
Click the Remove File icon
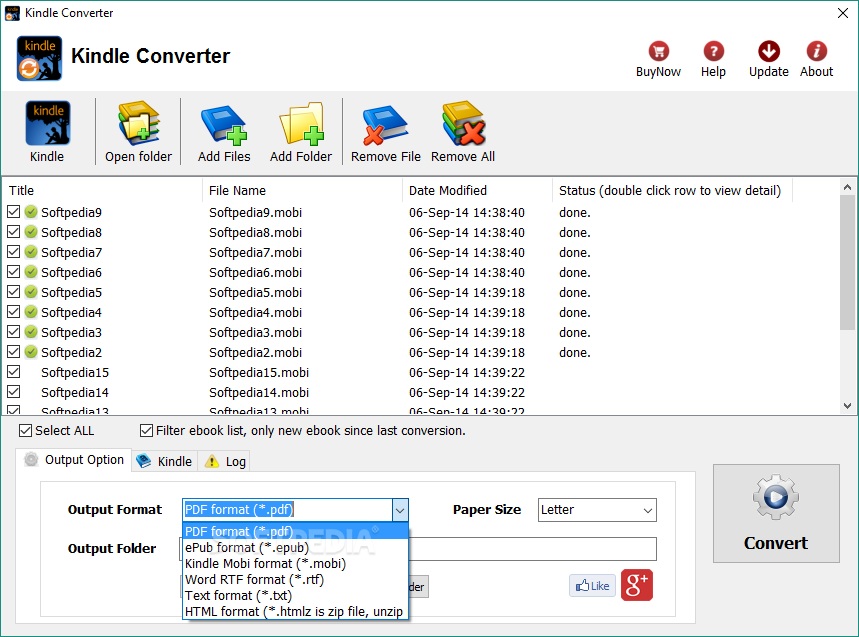pos(385,125)
